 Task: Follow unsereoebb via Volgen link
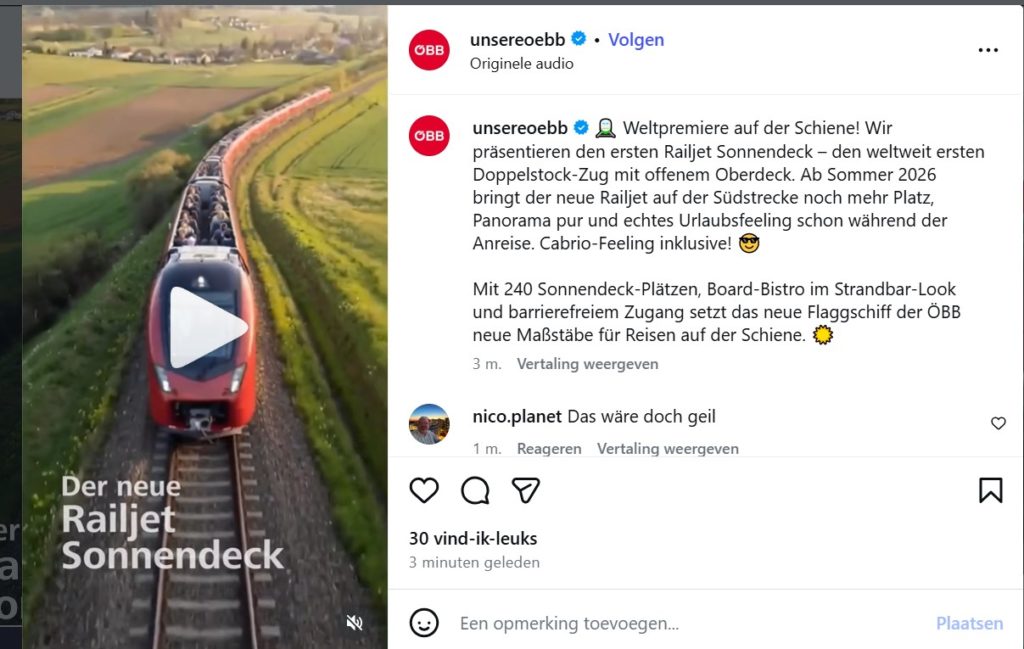click(x=636, y=40)
